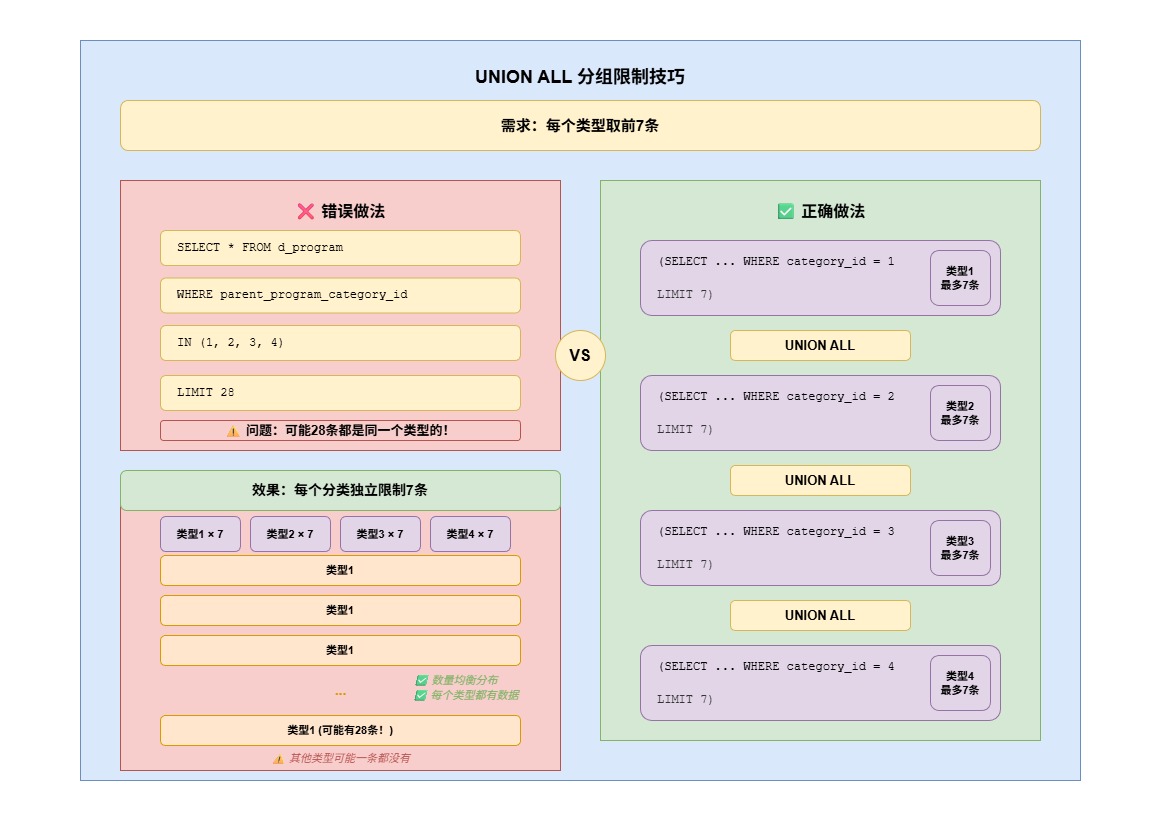This screenshot has height=827, width=1169.
Task: Select the title UNION ALL 分组限制技巧
Action: (580, 77)
